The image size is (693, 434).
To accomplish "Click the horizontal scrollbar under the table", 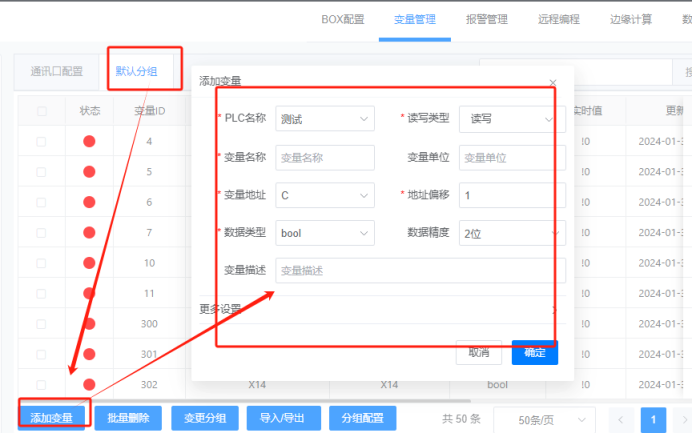I will 244,401.
